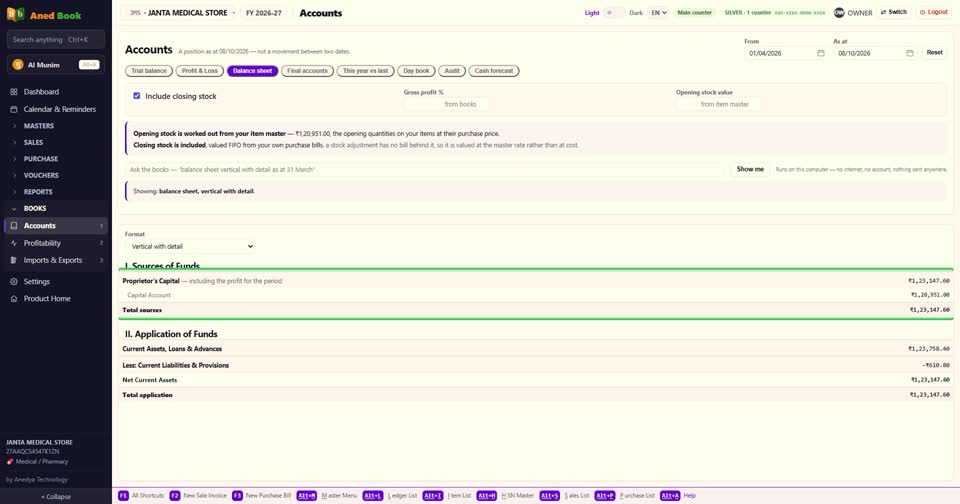960x504 pixels.
Task: Open the Dashboard icon in sidebar
Action: click(13, 92)
